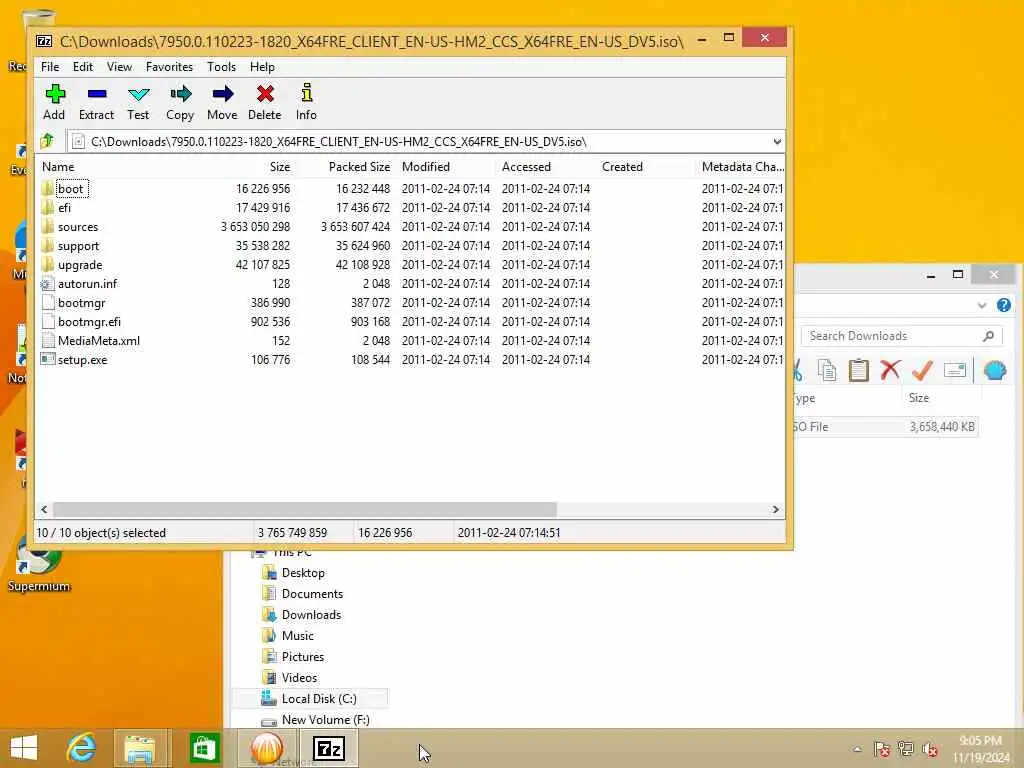
Task: Sort by the Created column
Action: [622, 167]
